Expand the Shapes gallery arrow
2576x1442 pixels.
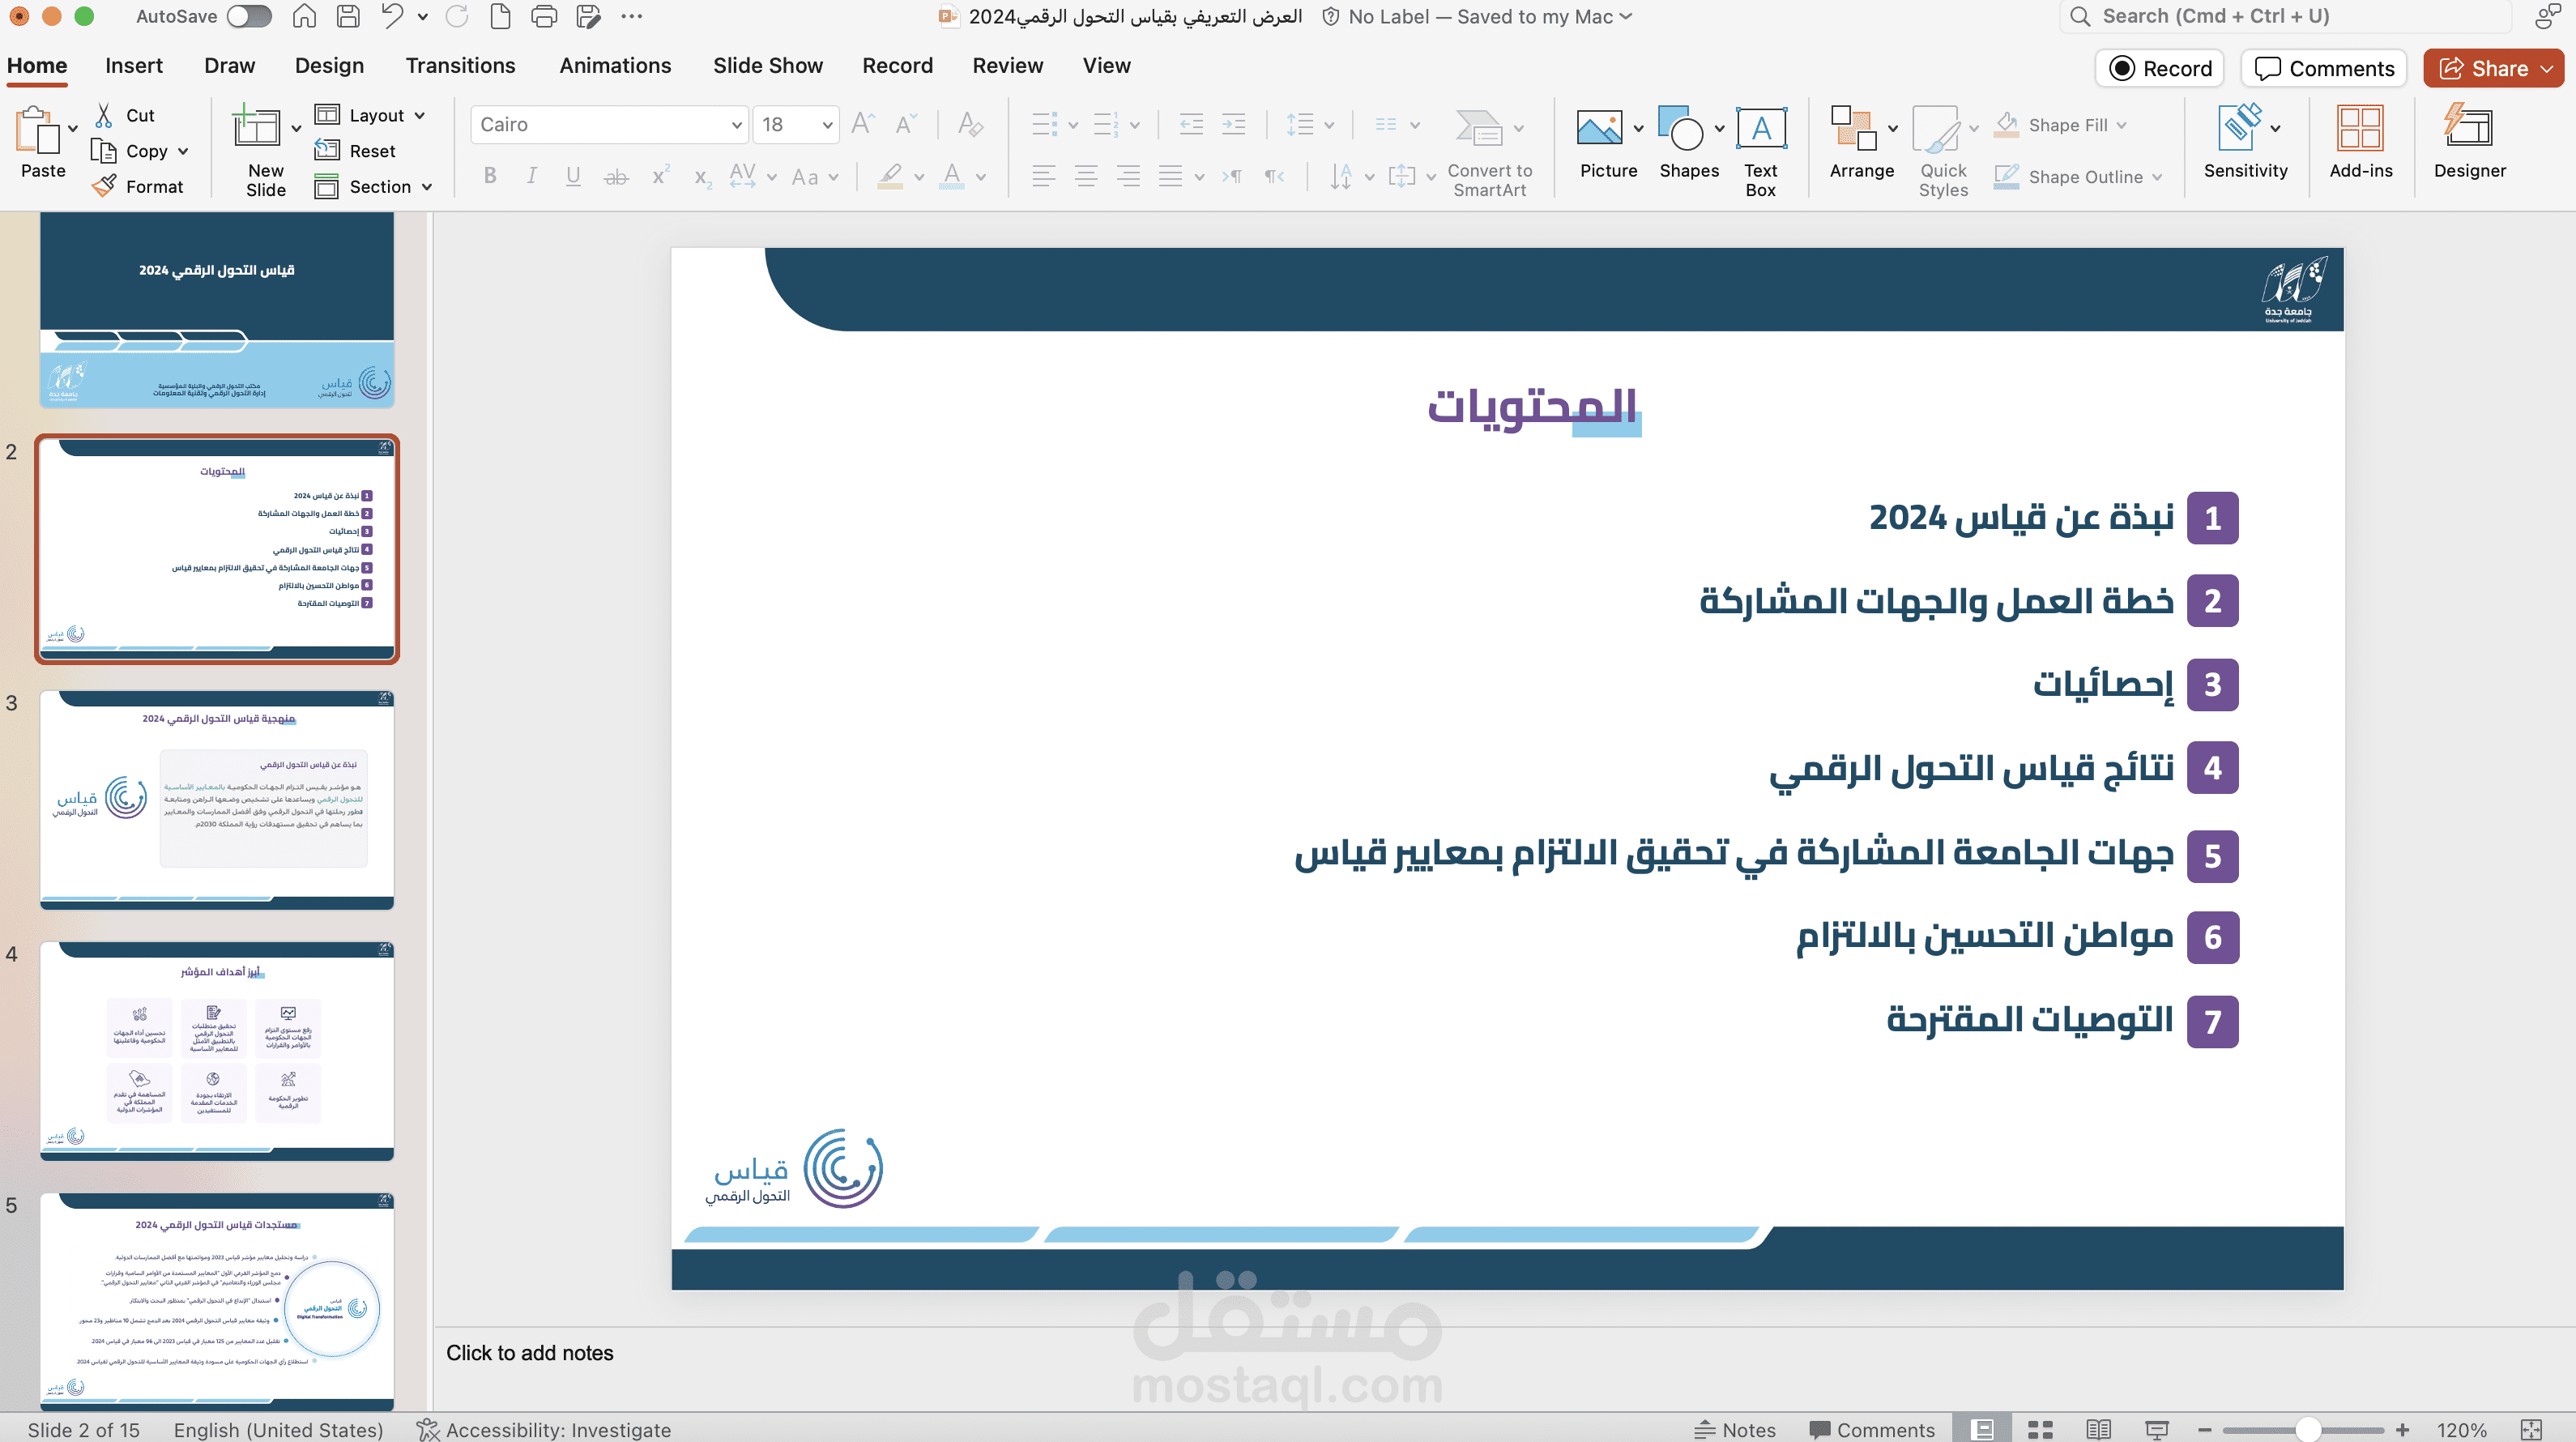coord(1719,128)
